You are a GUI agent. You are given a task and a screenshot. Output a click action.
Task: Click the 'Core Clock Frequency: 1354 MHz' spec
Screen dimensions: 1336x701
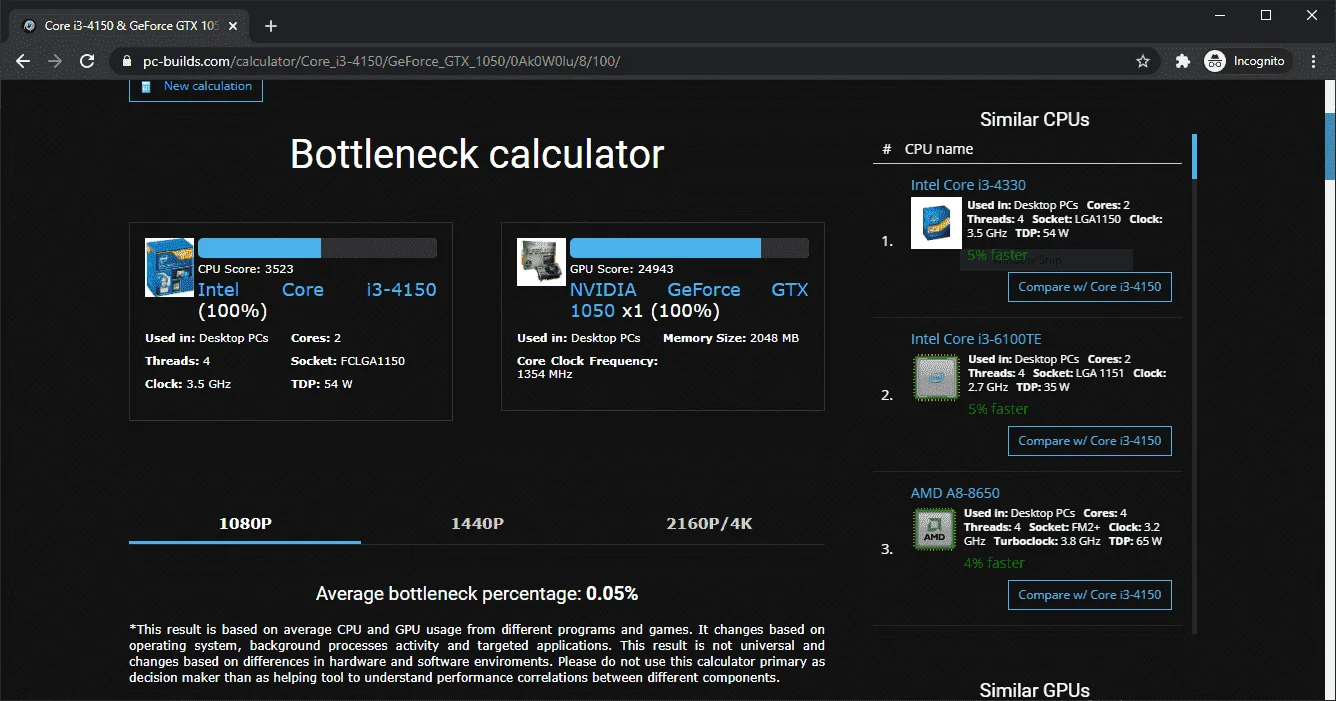587,367
